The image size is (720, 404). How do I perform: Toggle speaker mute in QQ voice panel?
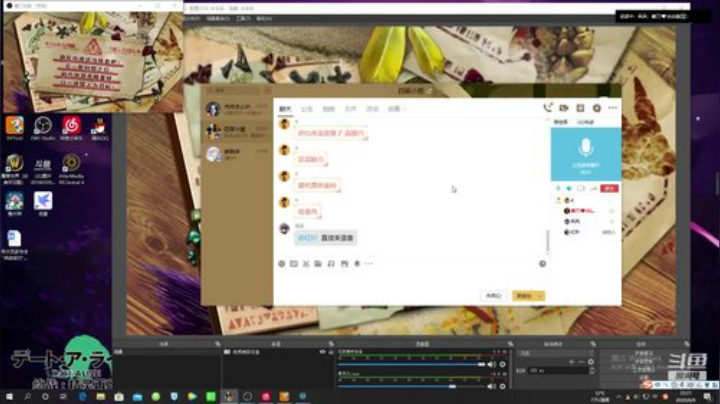click(x=569, y=189)
